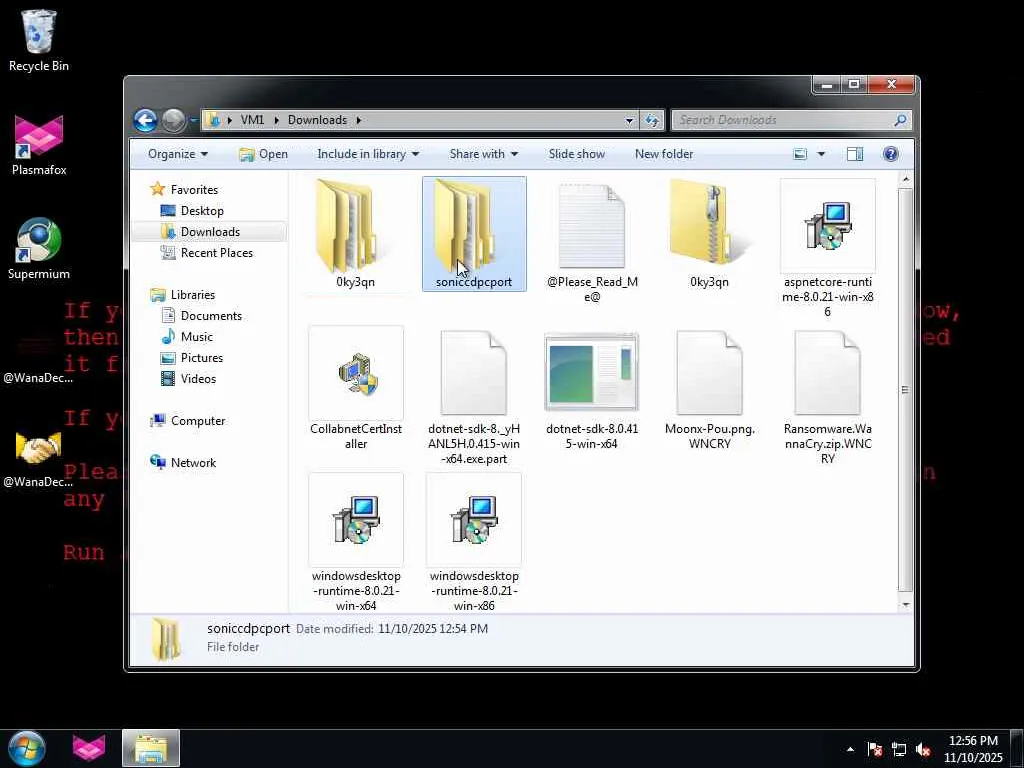Select Network in navigation pane

coord(193,462)
